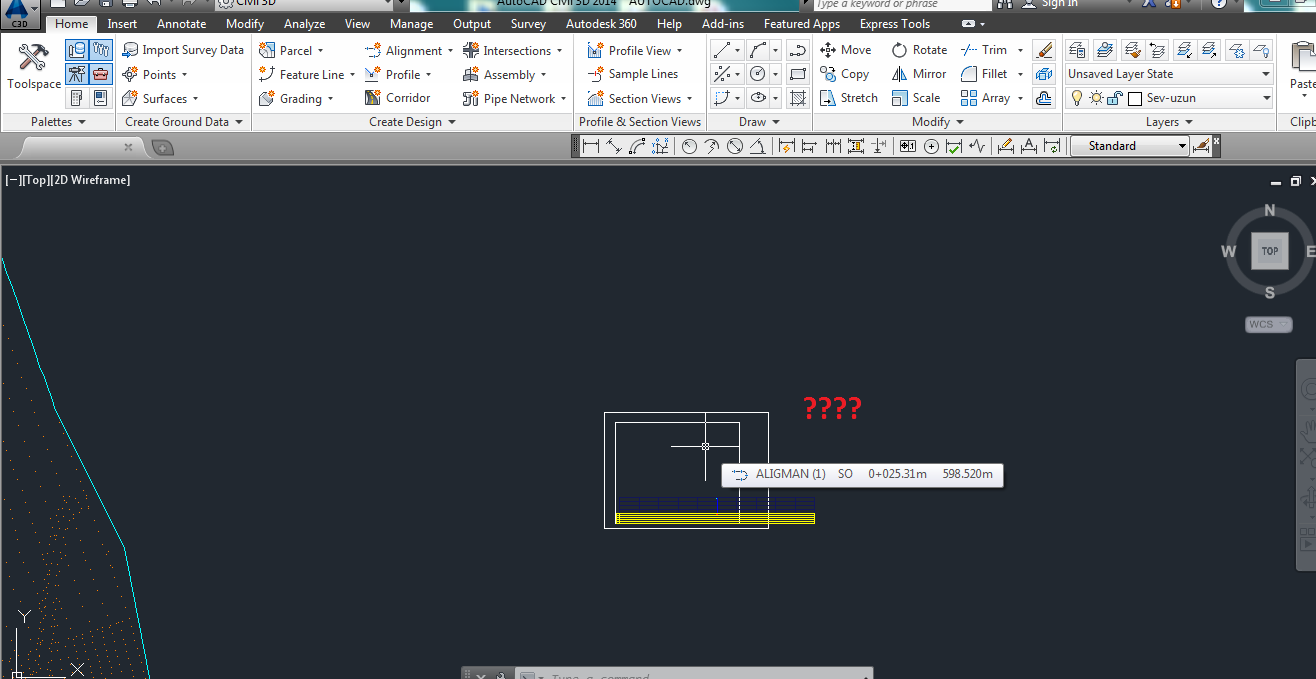Toggle freeze on the Sev-uzun layer
1316x679 pixels.
click(1095, 97)
